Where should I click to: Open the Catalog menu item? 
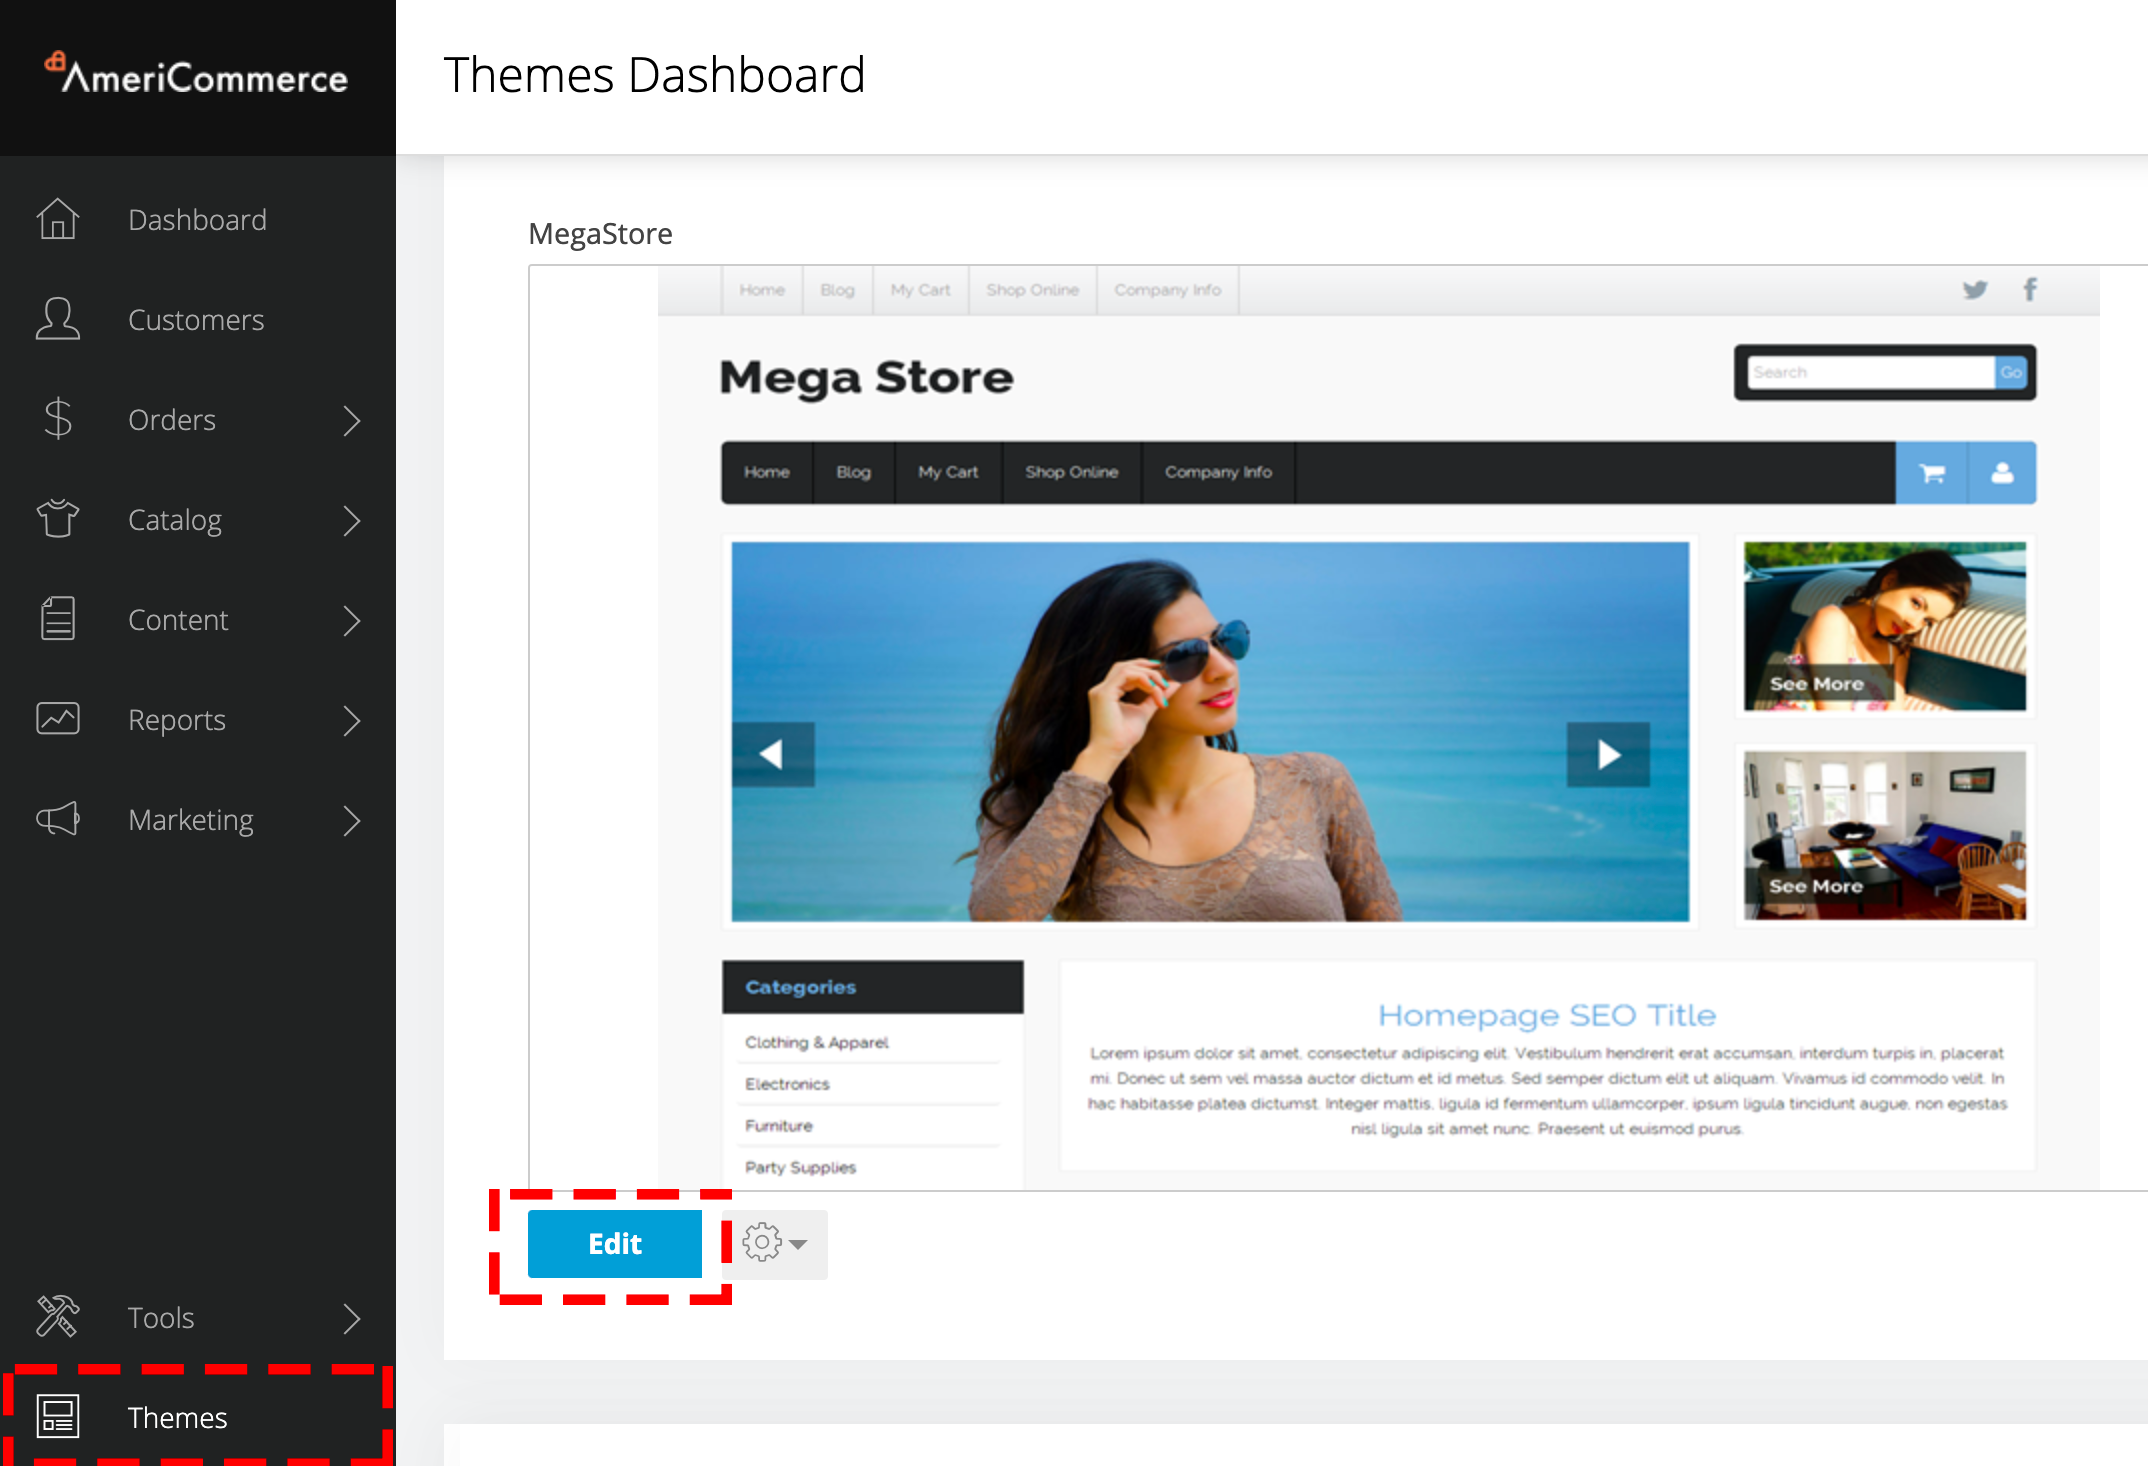(x=198, y=519)
